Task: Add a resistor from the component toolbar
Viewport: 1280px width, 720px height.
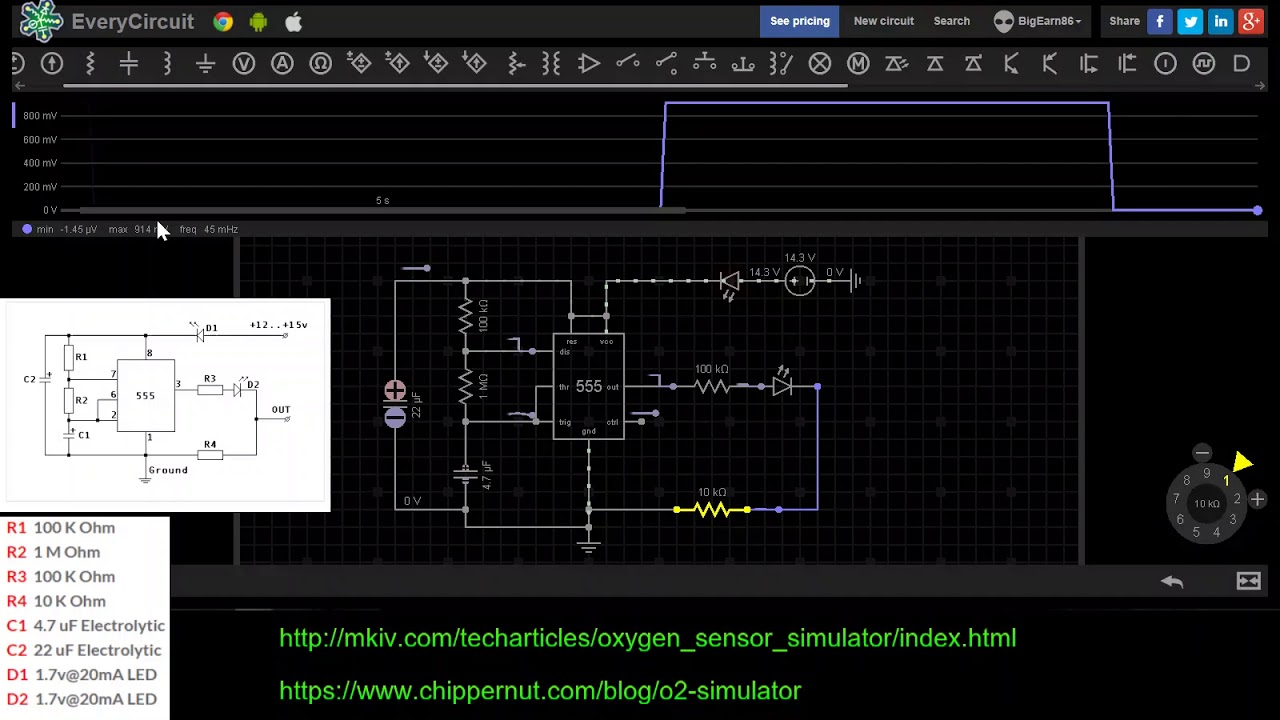Action: 90,64
